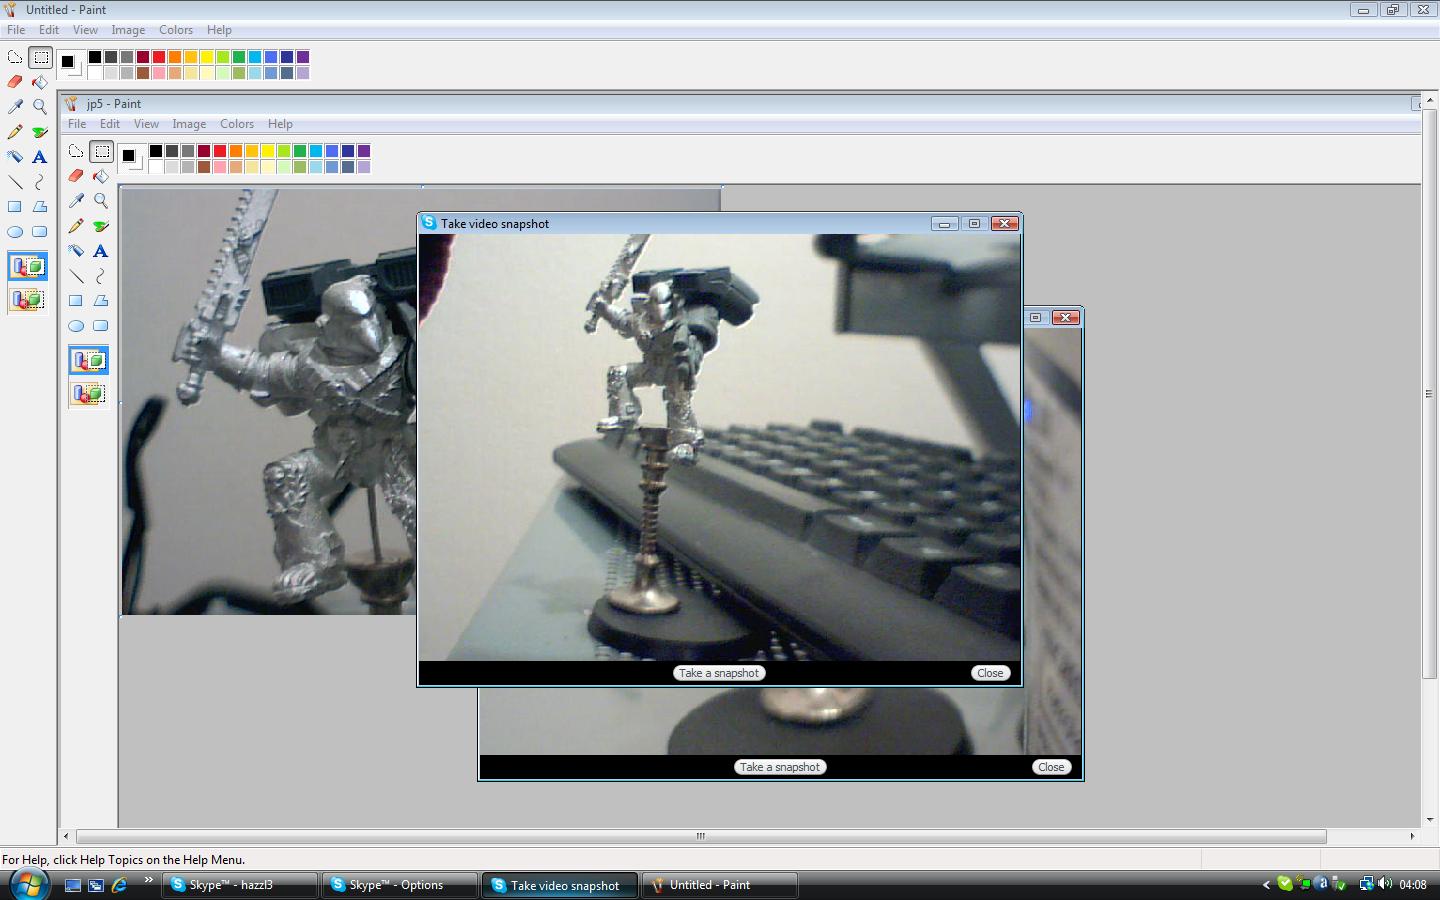This screenshot has width=1440, height=900.
Task: Open the Image menu of Untitled - Paint
Action: click(x=128, y=30)
